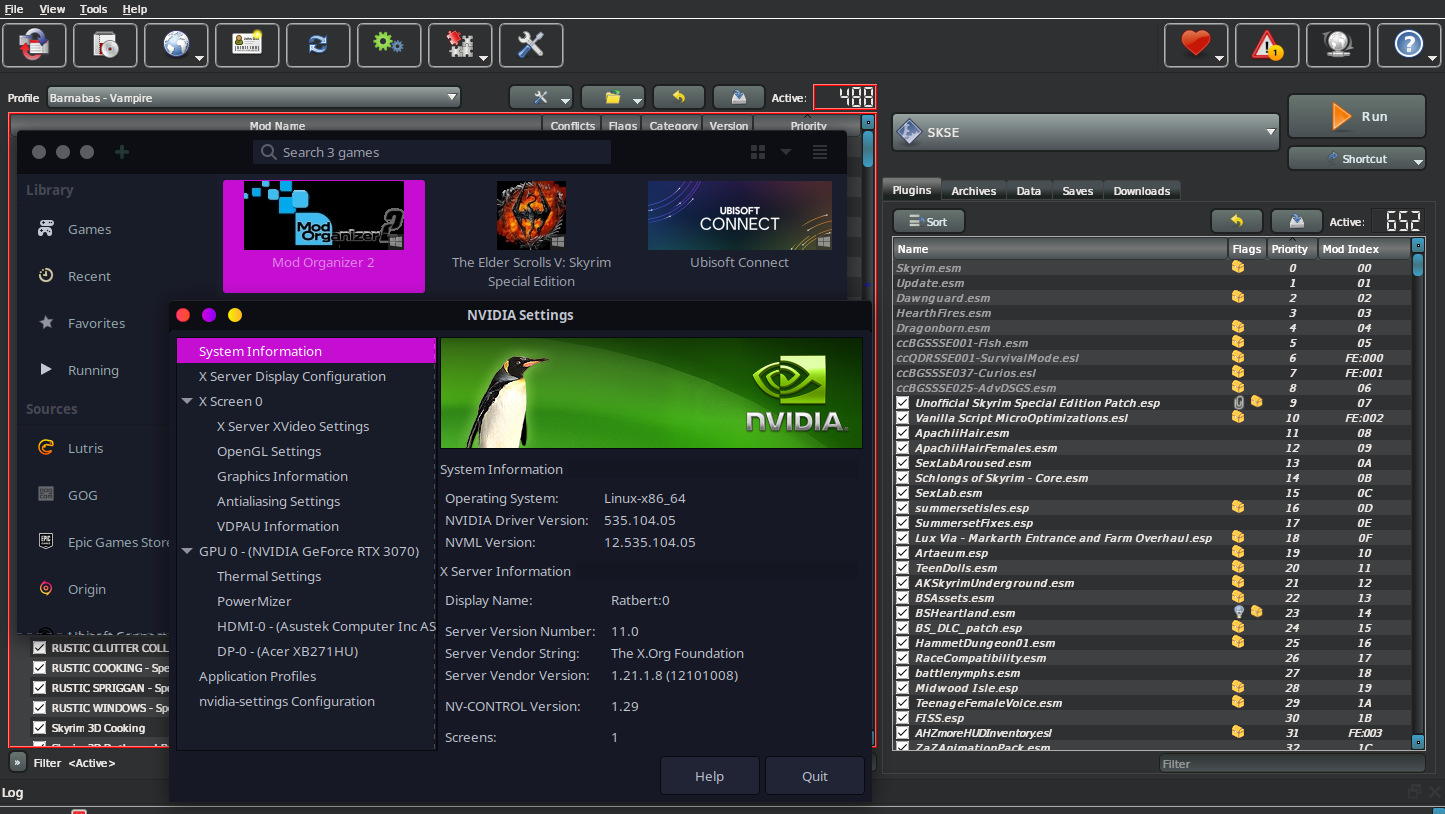This screenshot has height=814, width=1445.
Task: Expand the filter panel arrow button
Action: click(x=17, y=762)
